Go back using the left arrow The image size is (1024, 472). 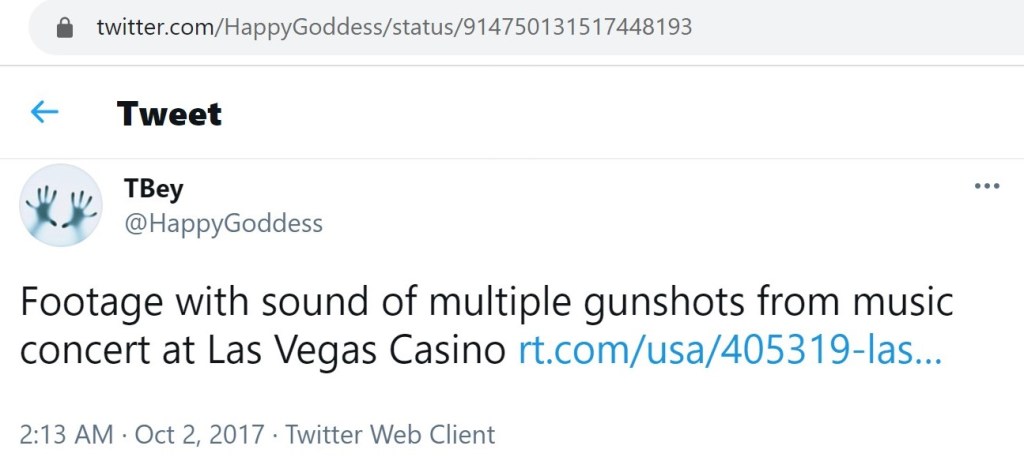coord(45,112)
